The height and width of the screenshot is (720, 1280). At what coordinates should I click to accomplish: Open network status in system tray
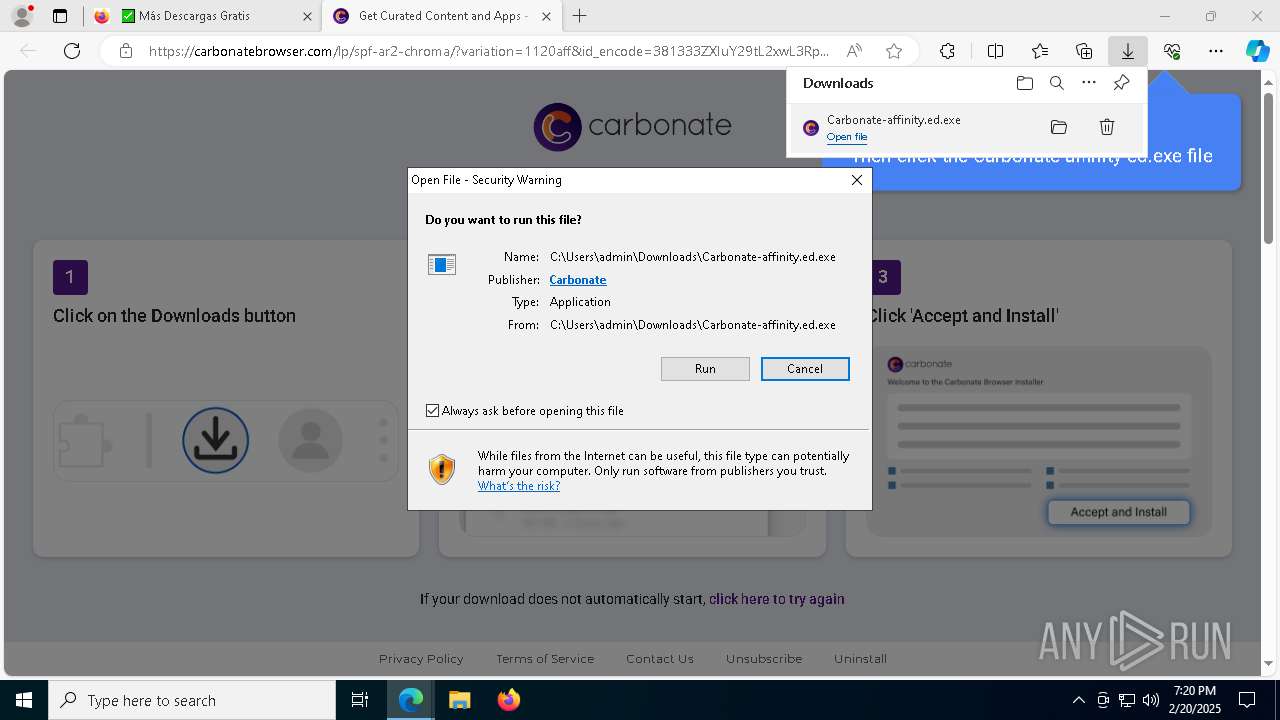pyautogui.click(x=1127, y=700)
